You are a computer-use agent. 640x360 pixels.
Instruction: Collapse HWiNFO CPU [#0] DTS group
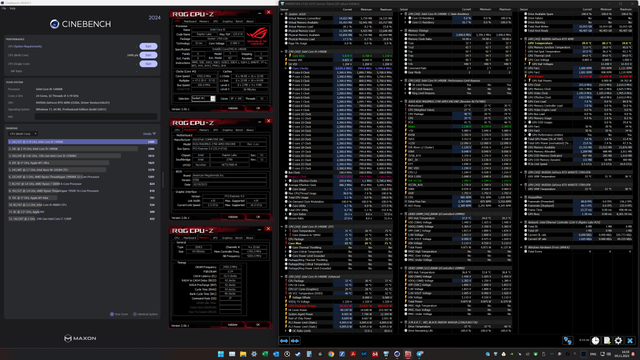(x=282, y=227)
